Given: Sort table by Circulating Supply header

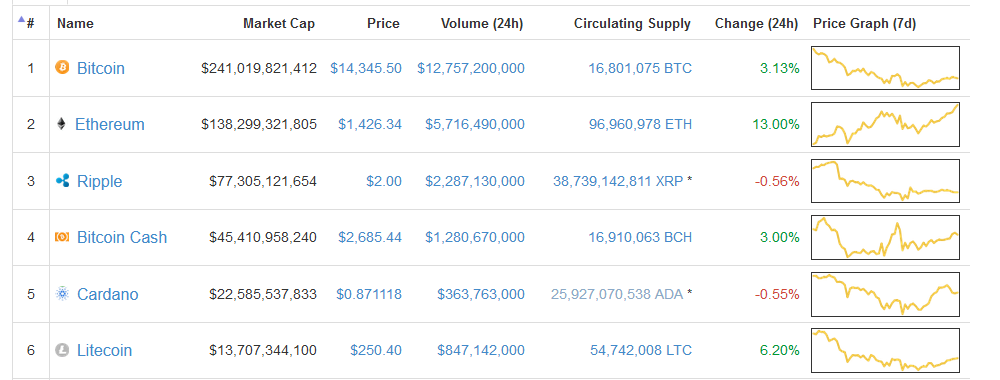Looking at the screenshot, I should (x=632, y=24).
